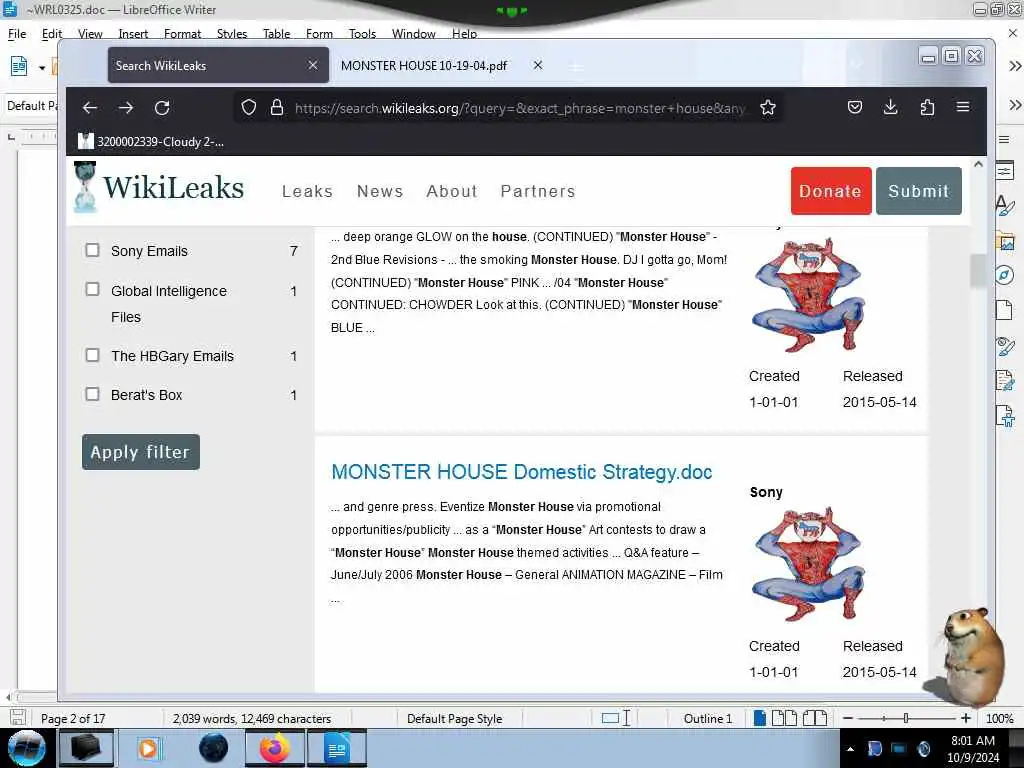Open LibreOffice sidebar Gallery icon
1024x768 pixels.
(x=1006, y=241)
